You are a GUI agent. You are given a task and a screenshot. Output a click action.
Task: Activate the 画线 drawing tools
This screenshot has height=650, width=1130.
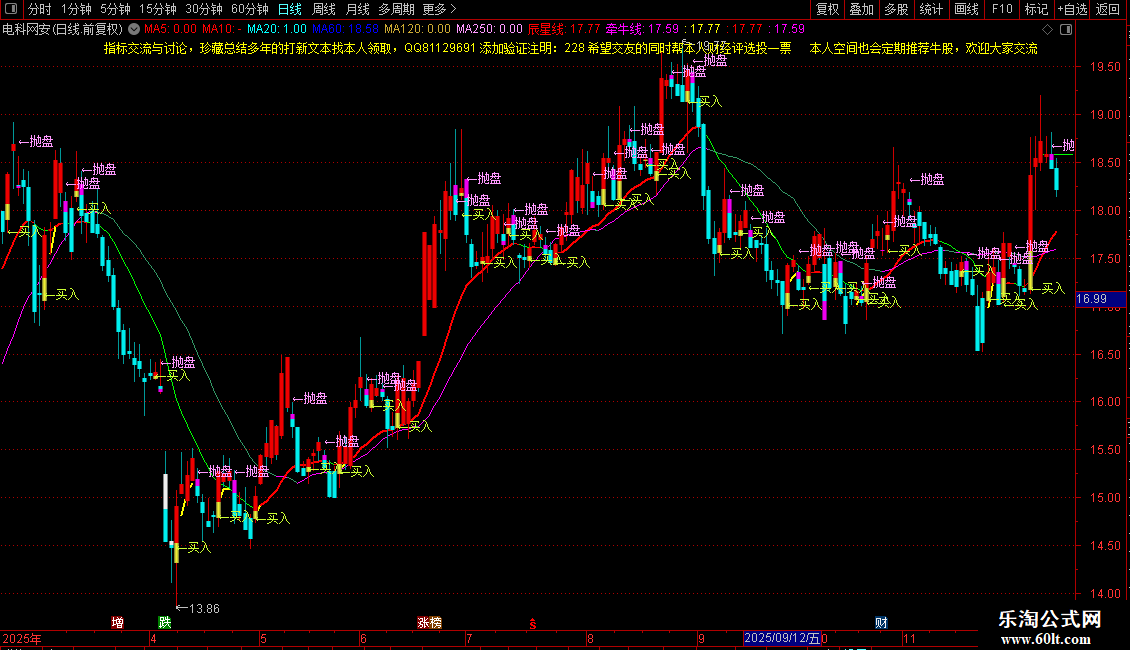(x=966, y=9)
